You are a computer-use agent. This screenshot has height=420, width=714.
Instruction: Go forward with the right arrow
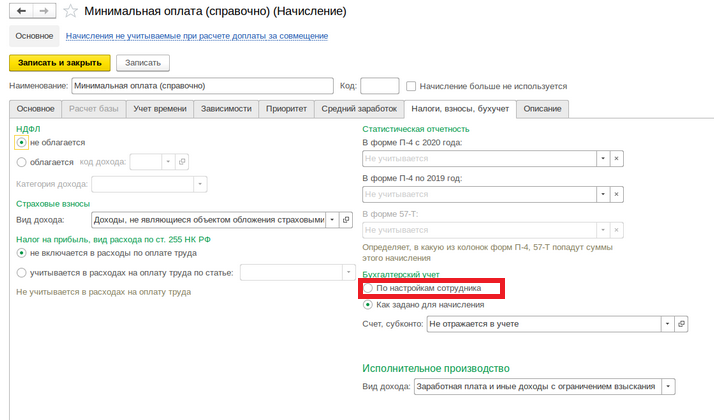click(44, 11)
